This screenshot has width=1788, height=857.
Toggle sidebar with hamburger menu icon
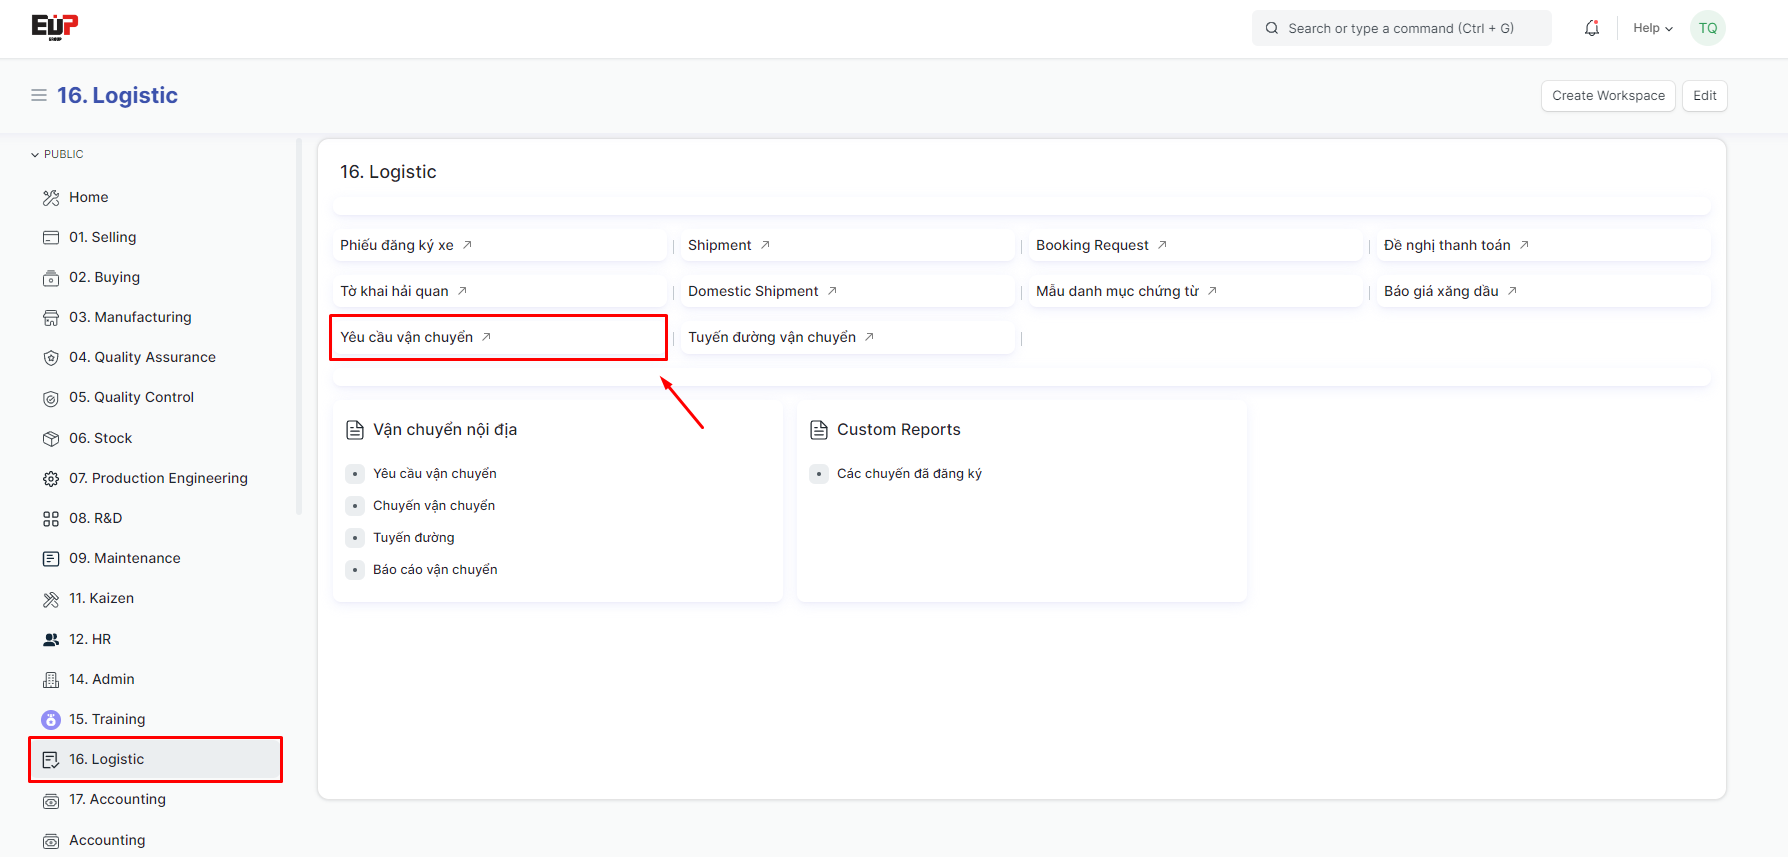click(39, 95)
